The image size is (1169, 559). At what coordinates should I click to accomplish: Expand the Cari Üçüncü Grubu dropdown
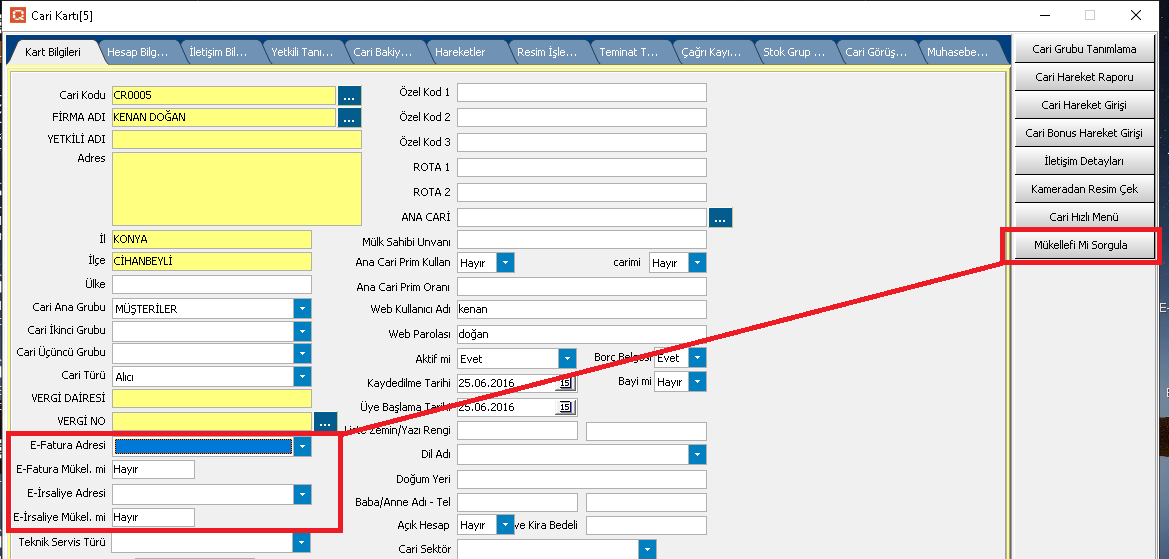coord(302,353)
